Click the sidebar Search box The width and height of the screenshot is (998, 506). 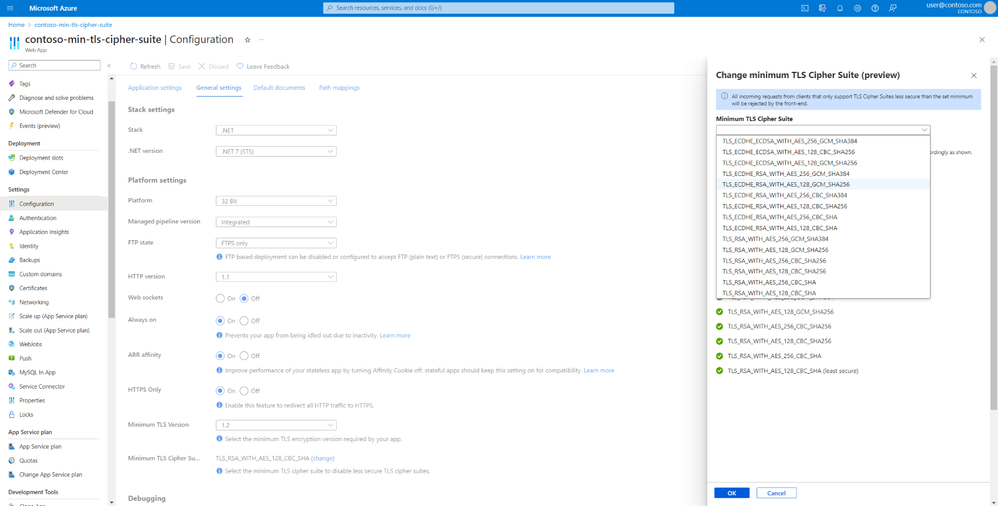(x=54, y=65)
